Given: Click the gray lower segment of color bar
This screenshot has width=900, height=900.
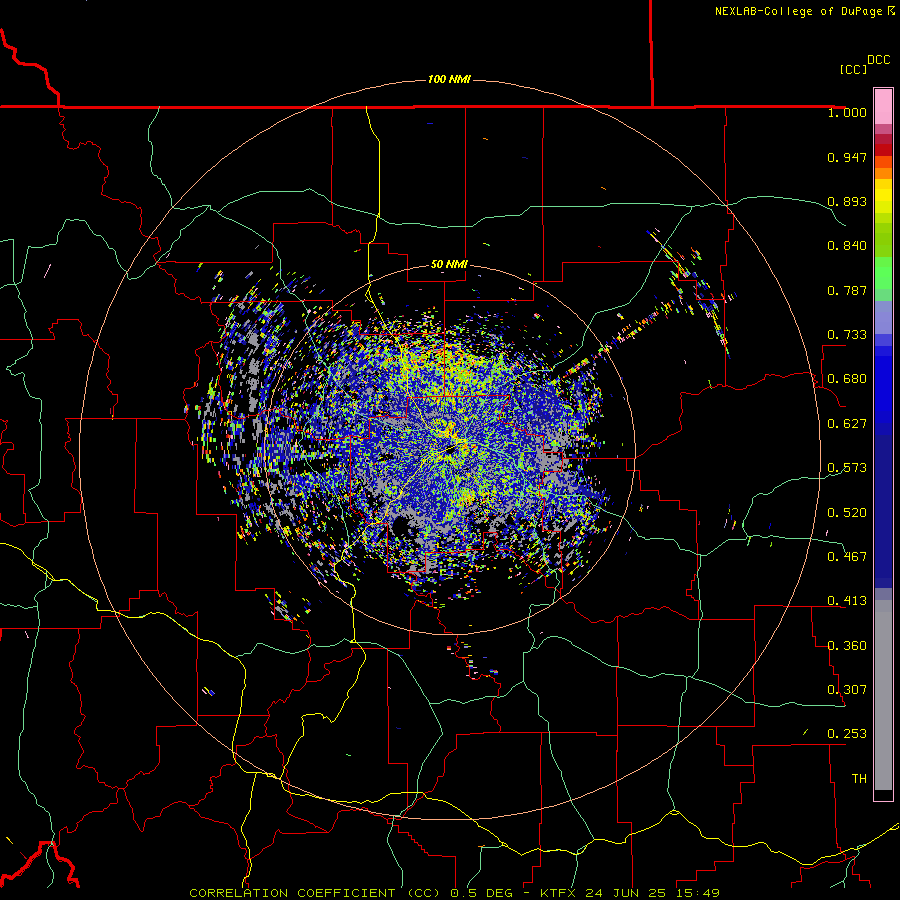Looking at the screenshot, I should point(883,695).
